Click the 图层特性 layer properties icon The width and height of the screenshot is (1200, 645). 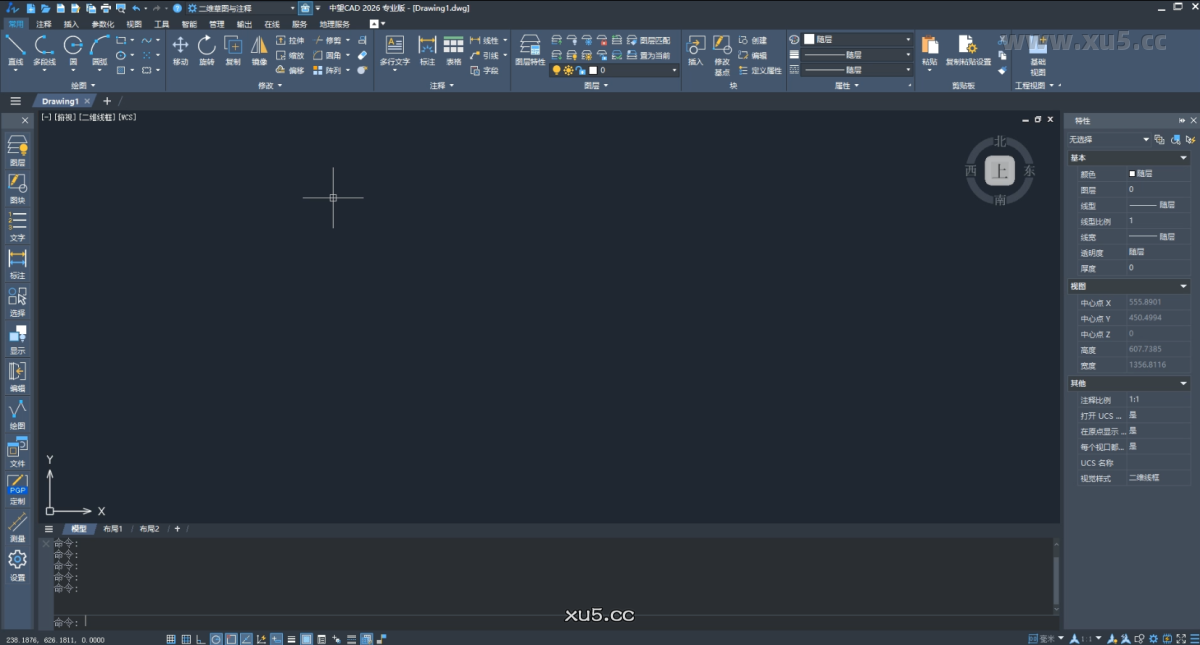(530, 48)
